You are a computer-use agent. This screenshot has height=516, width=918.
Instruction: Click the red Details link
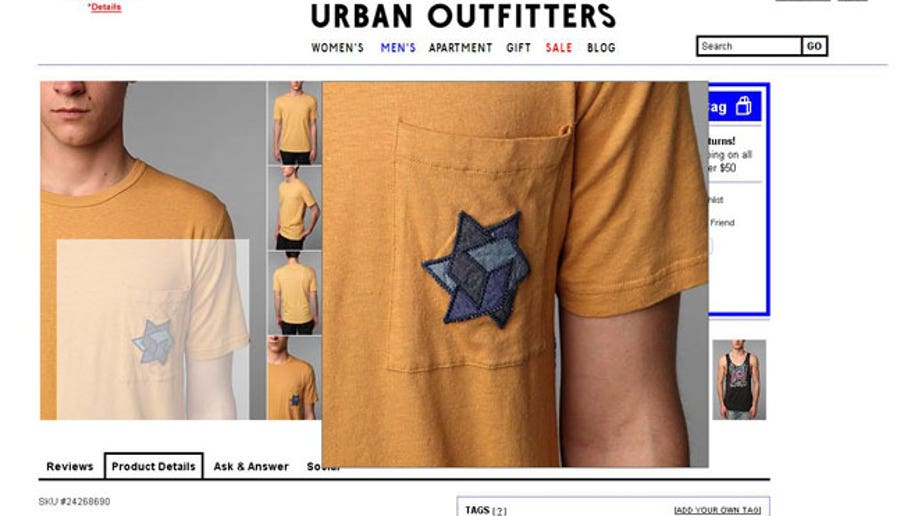coord(105,7)
